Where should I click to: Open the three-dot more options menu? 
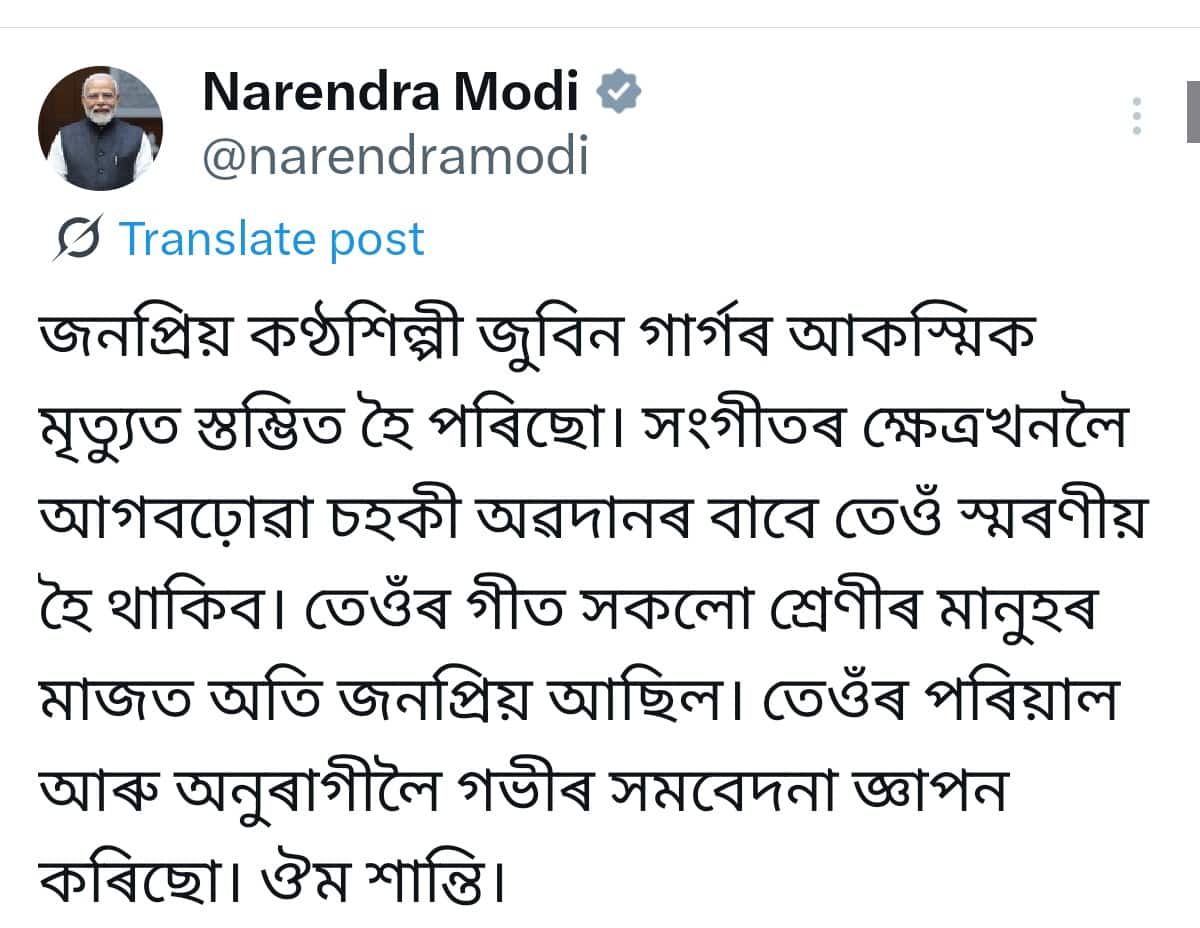[x=1137, y=117]
